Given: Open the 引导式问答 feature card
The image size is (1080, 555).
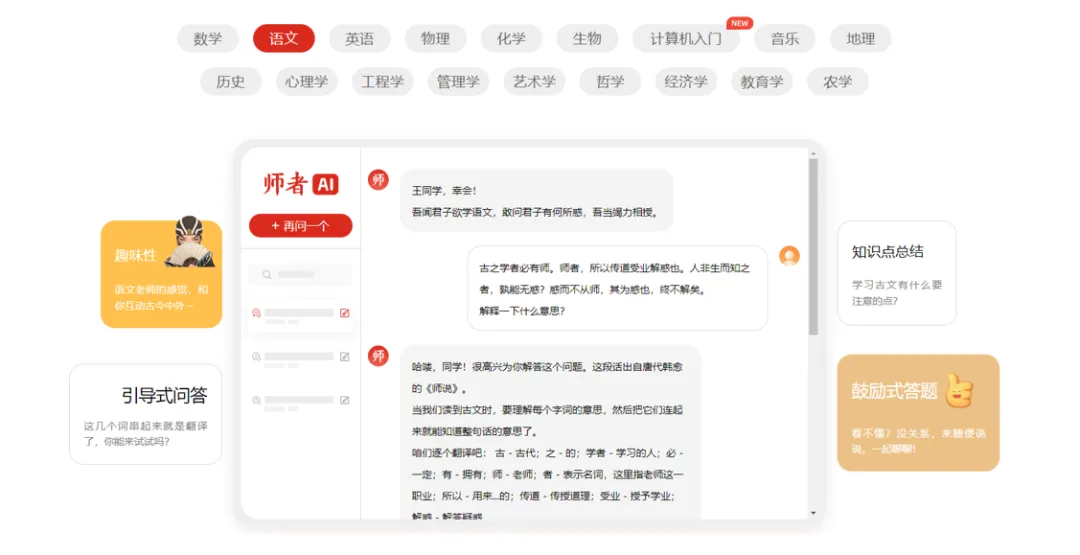Looking at the screenshot, I should point(145,414).
